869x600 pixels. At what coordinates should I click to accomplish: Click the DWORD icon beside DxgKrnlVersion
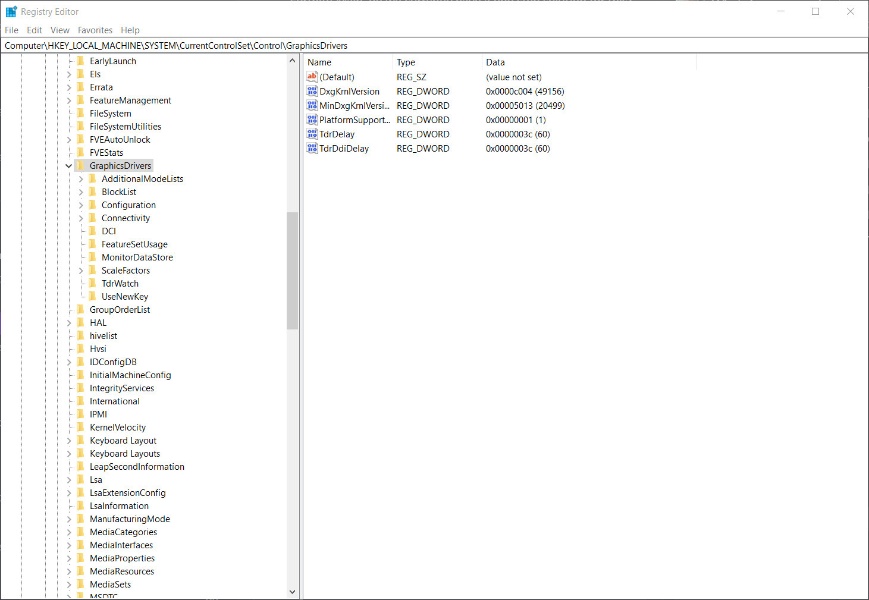[312, 91]
